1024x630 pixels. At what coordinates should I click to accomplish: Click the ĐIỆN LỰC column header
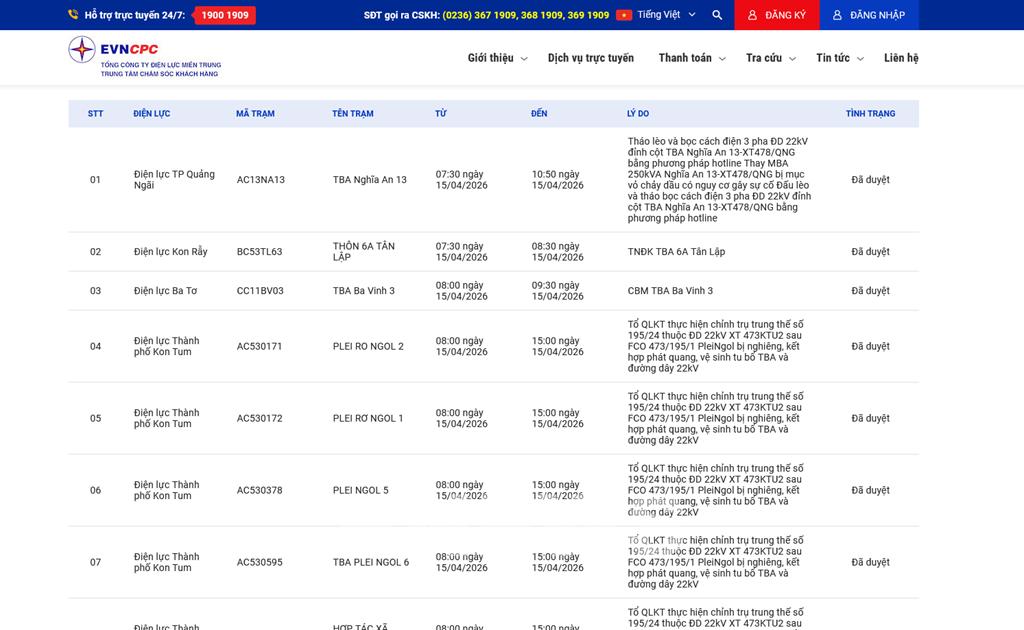click(x=152, y=114)
